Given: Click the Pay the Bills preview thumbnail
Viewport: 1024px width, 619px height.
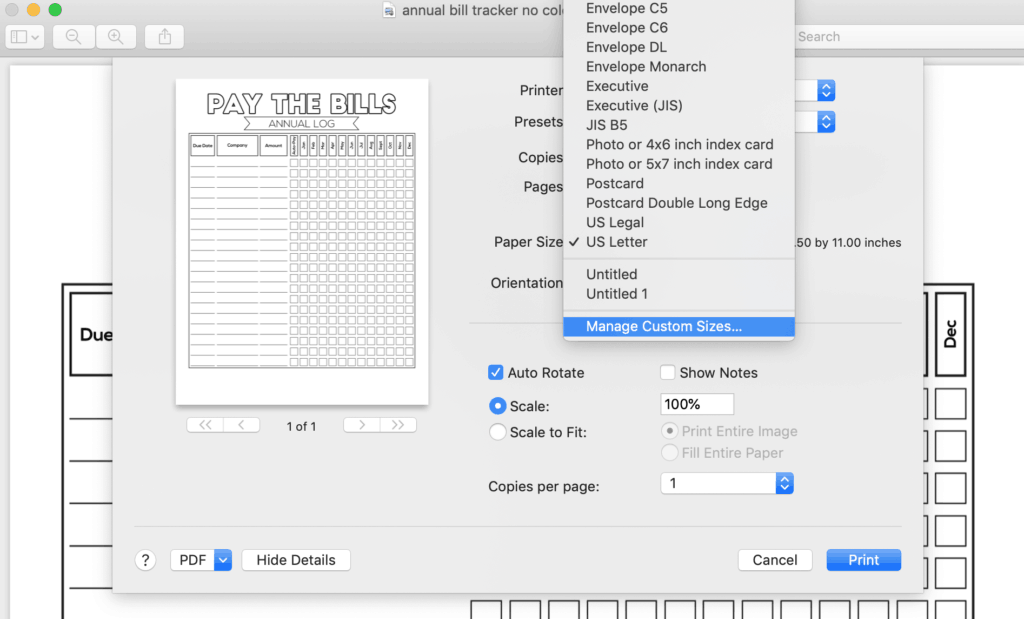Looking at the screenshot, I should click(x=302, y=242).
